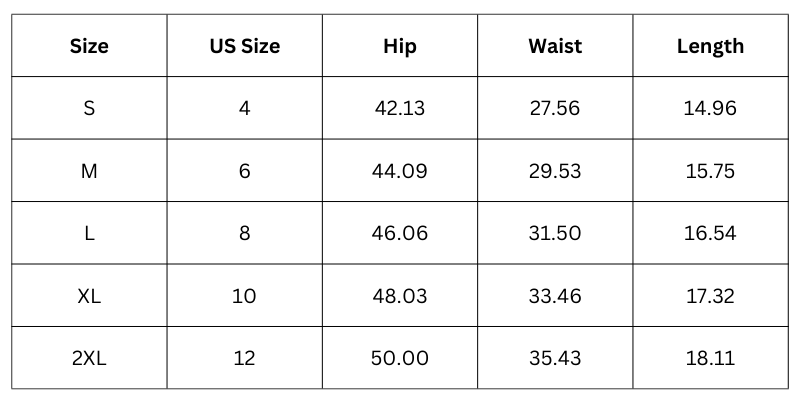Select the US Size column header
800x400 pixels.
[244, 46]
